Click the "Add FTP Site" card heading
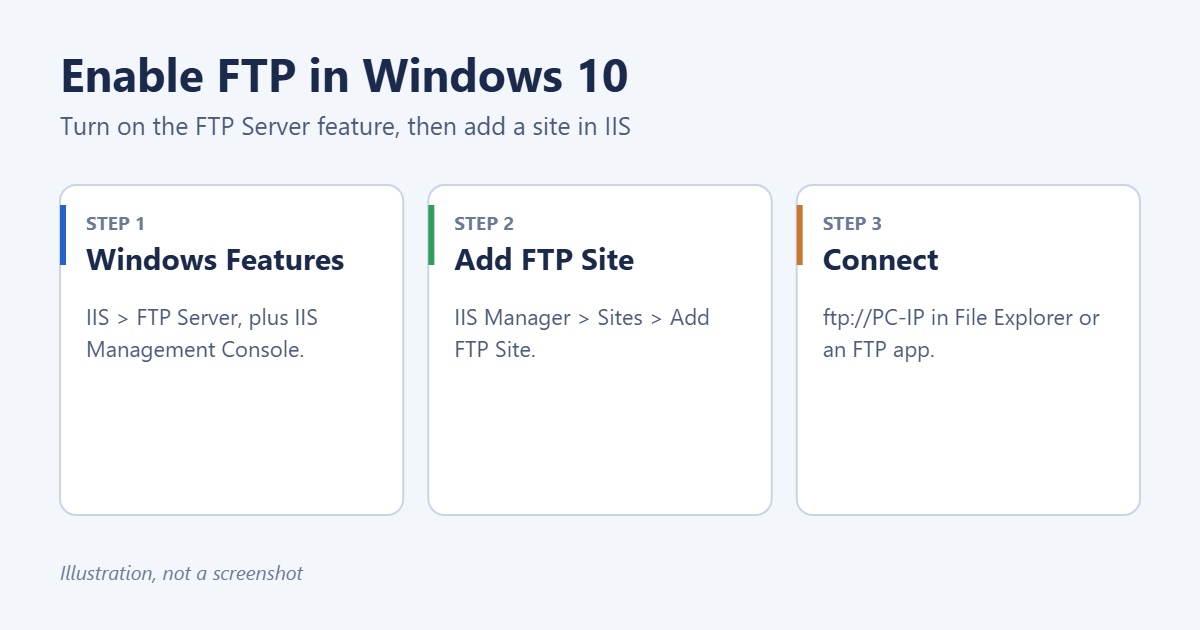The width and height of the screenshot is (1200, 630). tap(544, 260)
